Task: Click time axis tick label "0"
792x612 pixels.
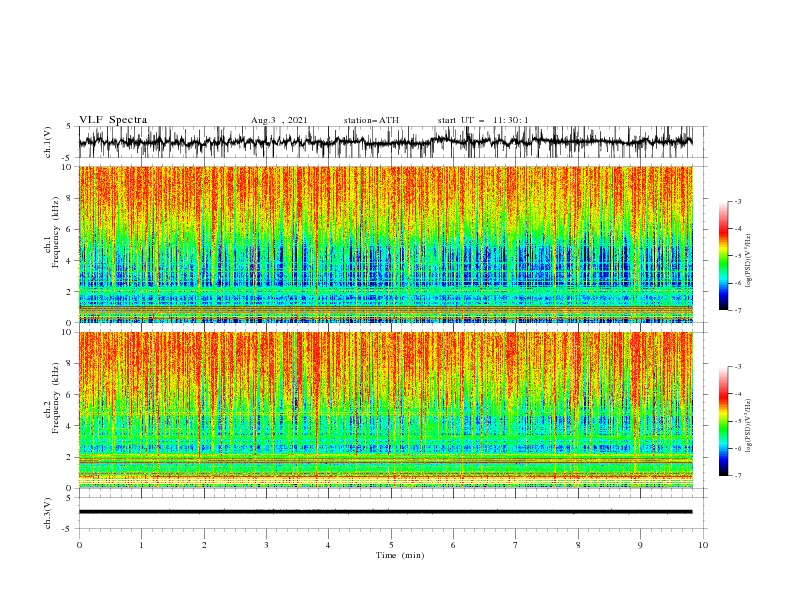Action: point(79,545)
